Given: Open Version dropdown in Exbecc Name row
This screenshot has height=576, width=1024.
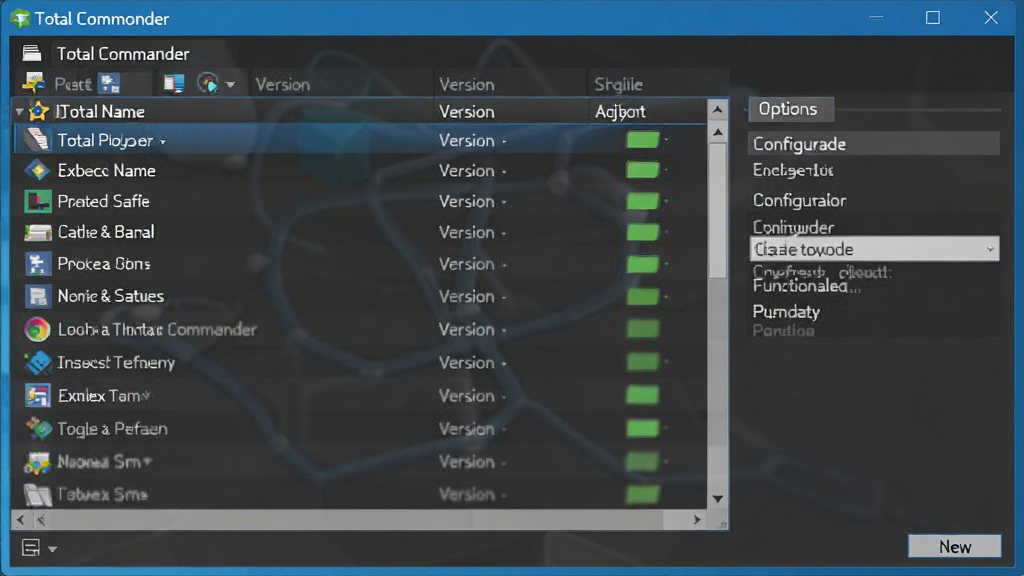Looking at the screenshot, I should click(x=504, y=172).
